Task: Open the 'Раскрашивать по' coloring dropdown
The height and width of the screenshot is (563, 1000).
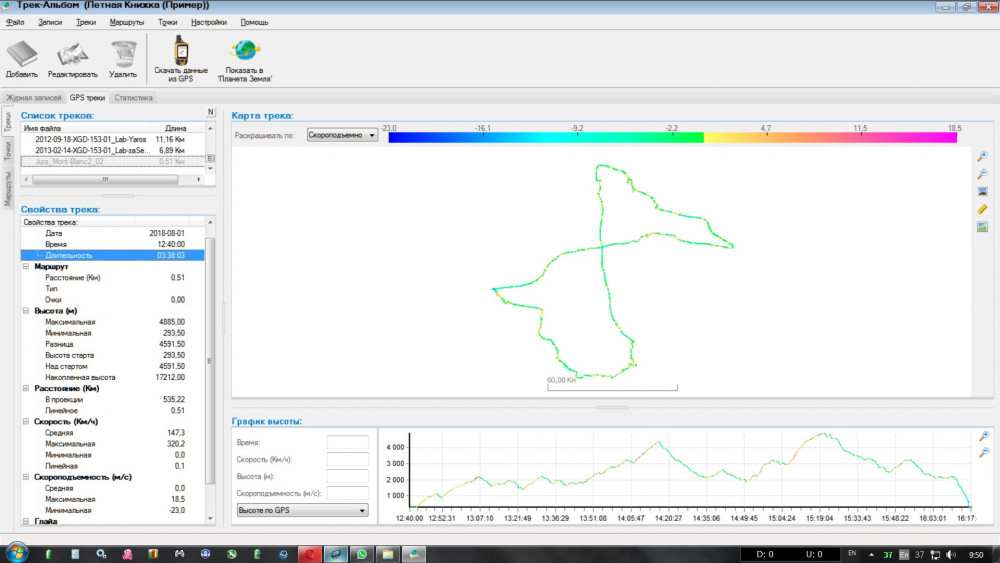Action: click(x=341, y=134)
